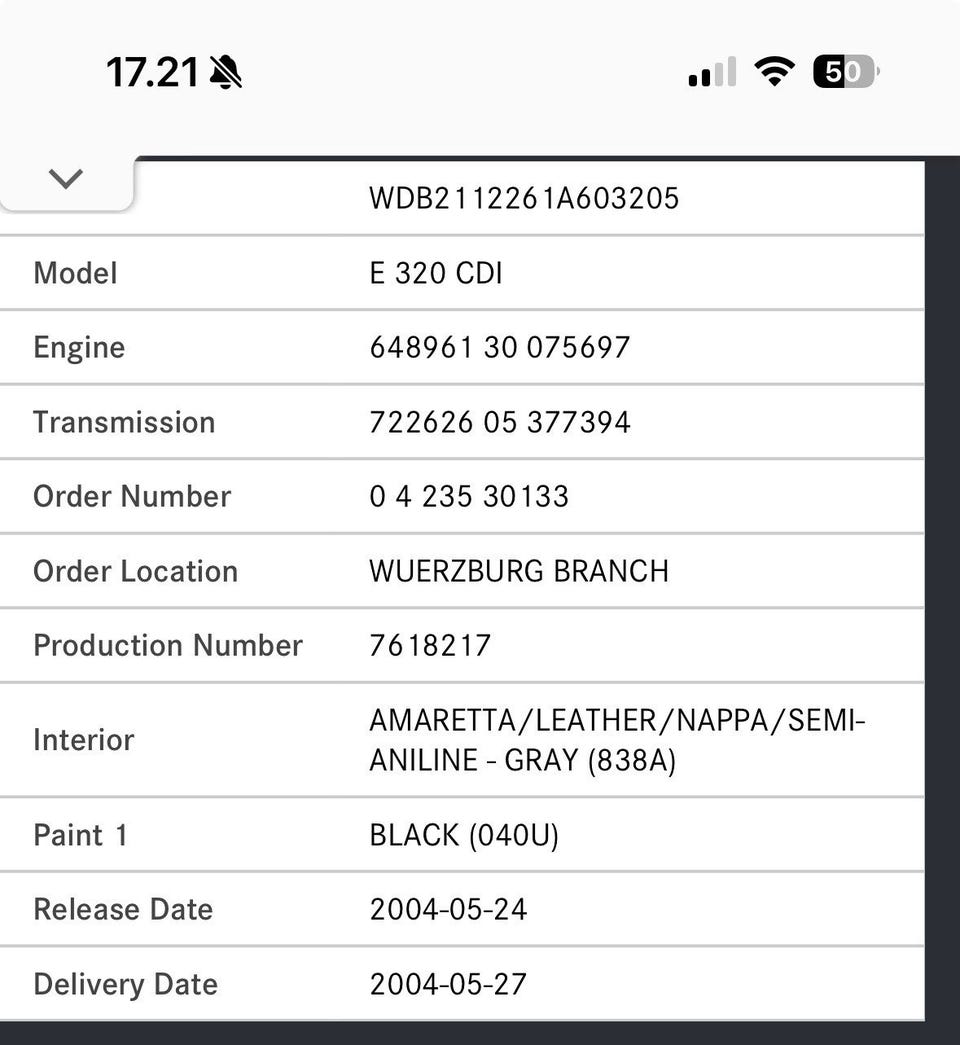Viewport: 960px width, 1045px height.
Task: Tap the Engine row label
Action: (79, 347)
